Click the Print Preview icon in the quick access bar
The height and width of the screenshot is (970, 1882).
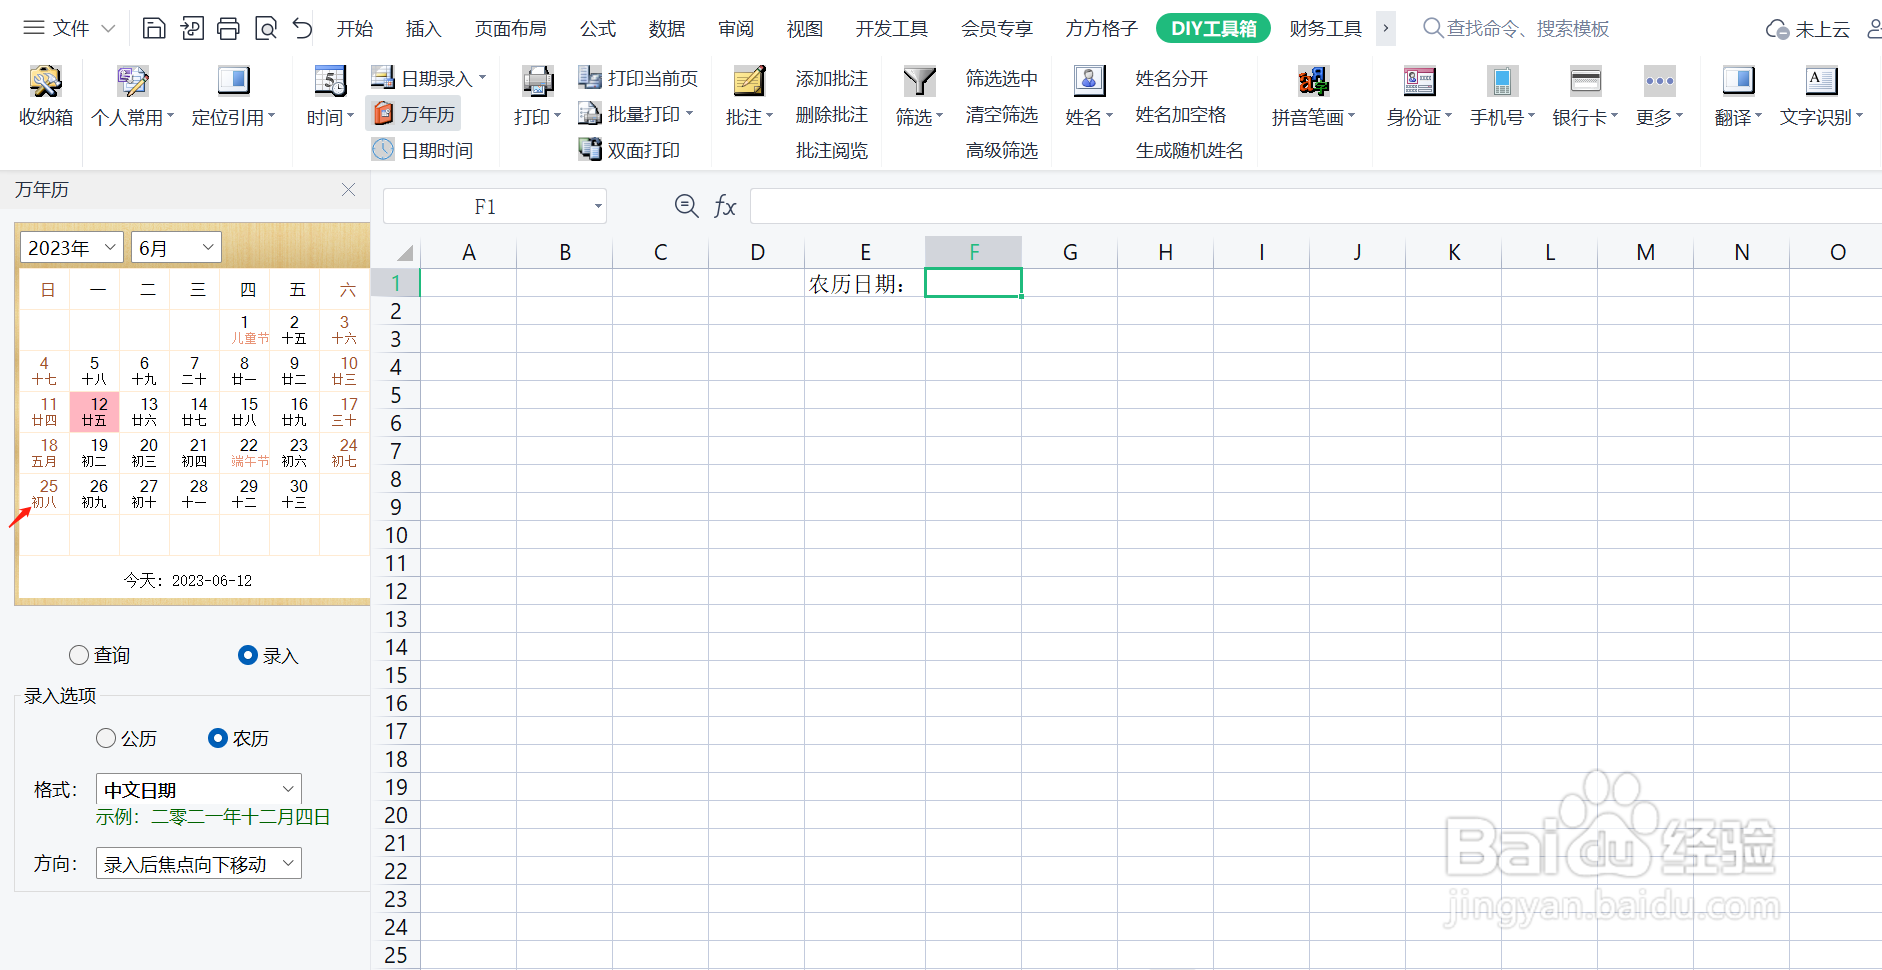click(x=265, y=28)
